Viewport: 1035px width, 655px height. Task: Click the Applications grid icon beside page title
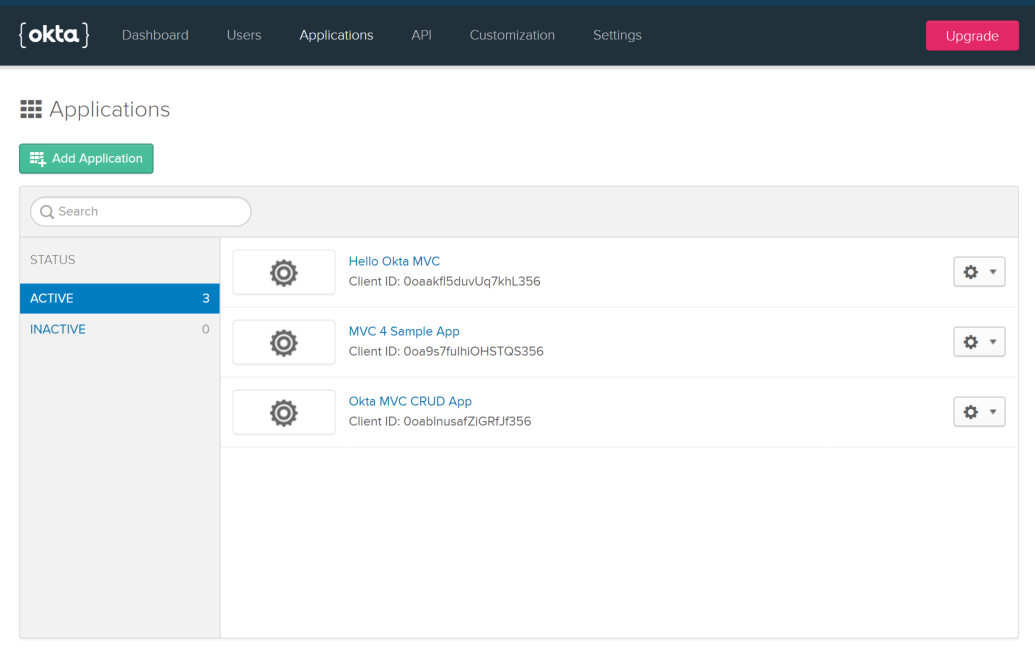click(x=31, y=110)
